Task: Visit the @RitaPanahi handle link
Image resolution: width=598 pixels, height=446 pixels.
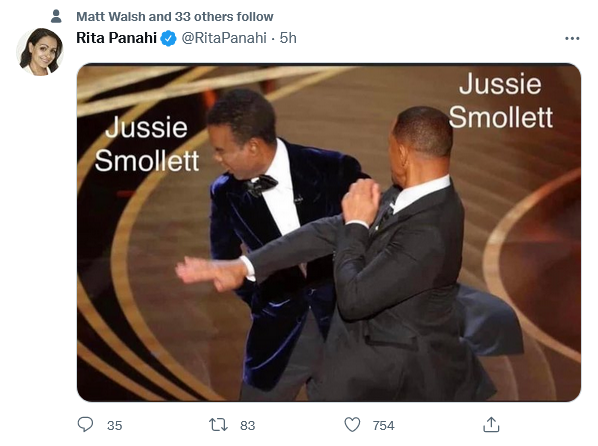Action: click(x=224, y=38)
